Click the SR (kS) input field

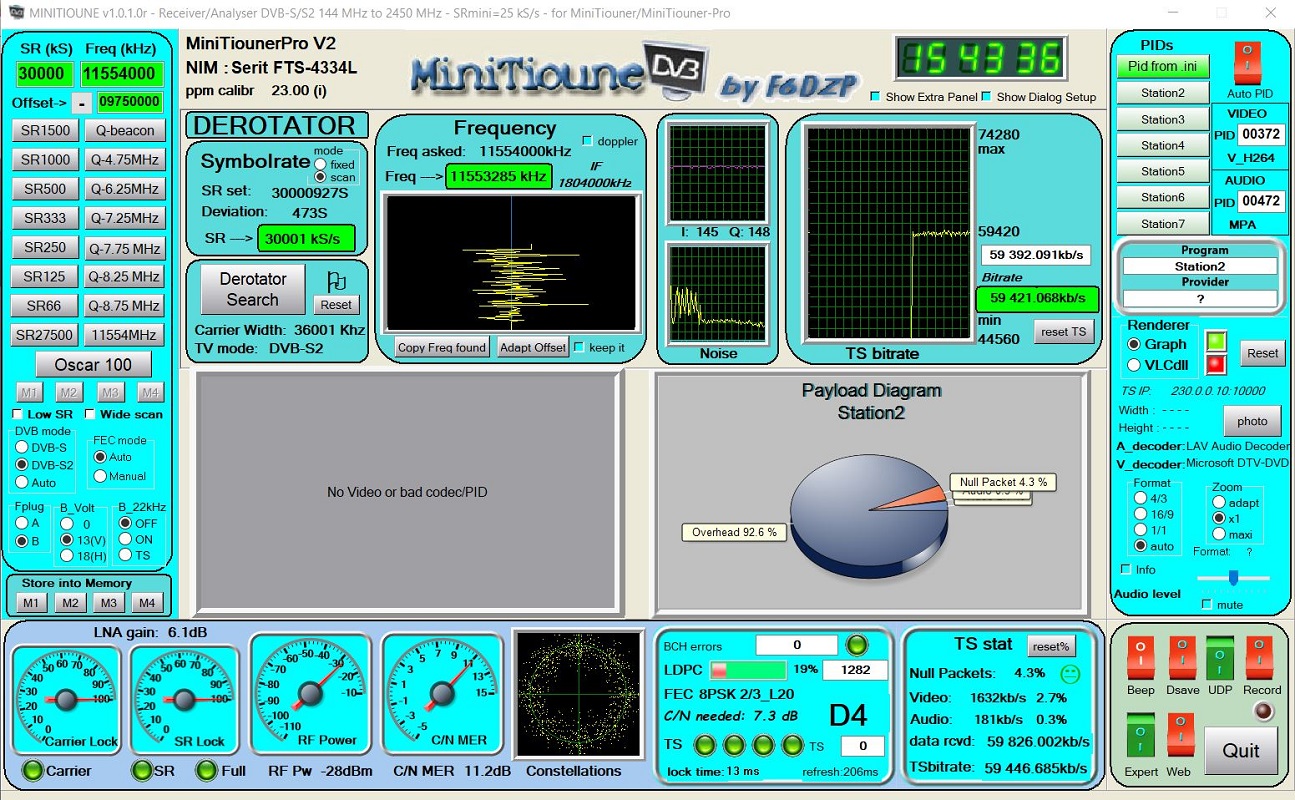(x=44, y=74)
